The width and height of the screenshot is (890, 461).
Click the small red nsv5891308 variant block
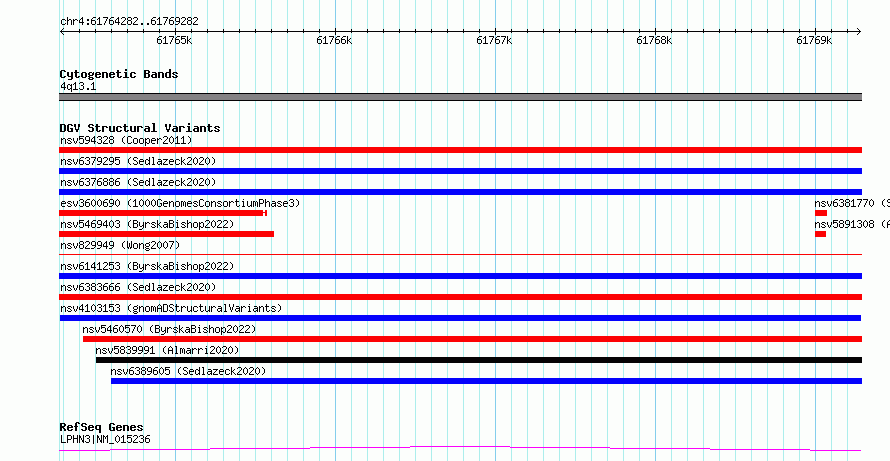[820, 234]
